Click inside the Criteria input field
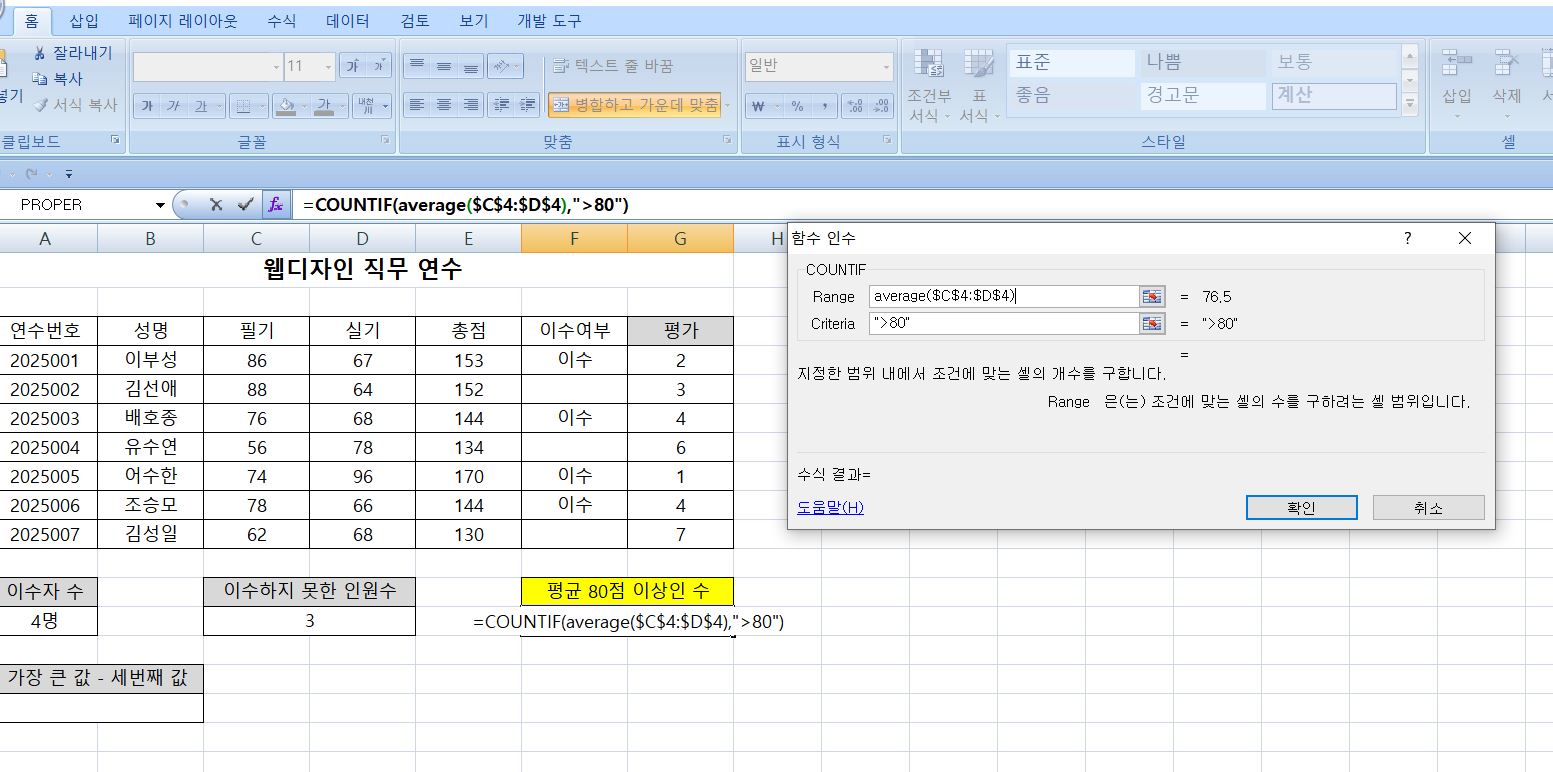 point(1003,324)
